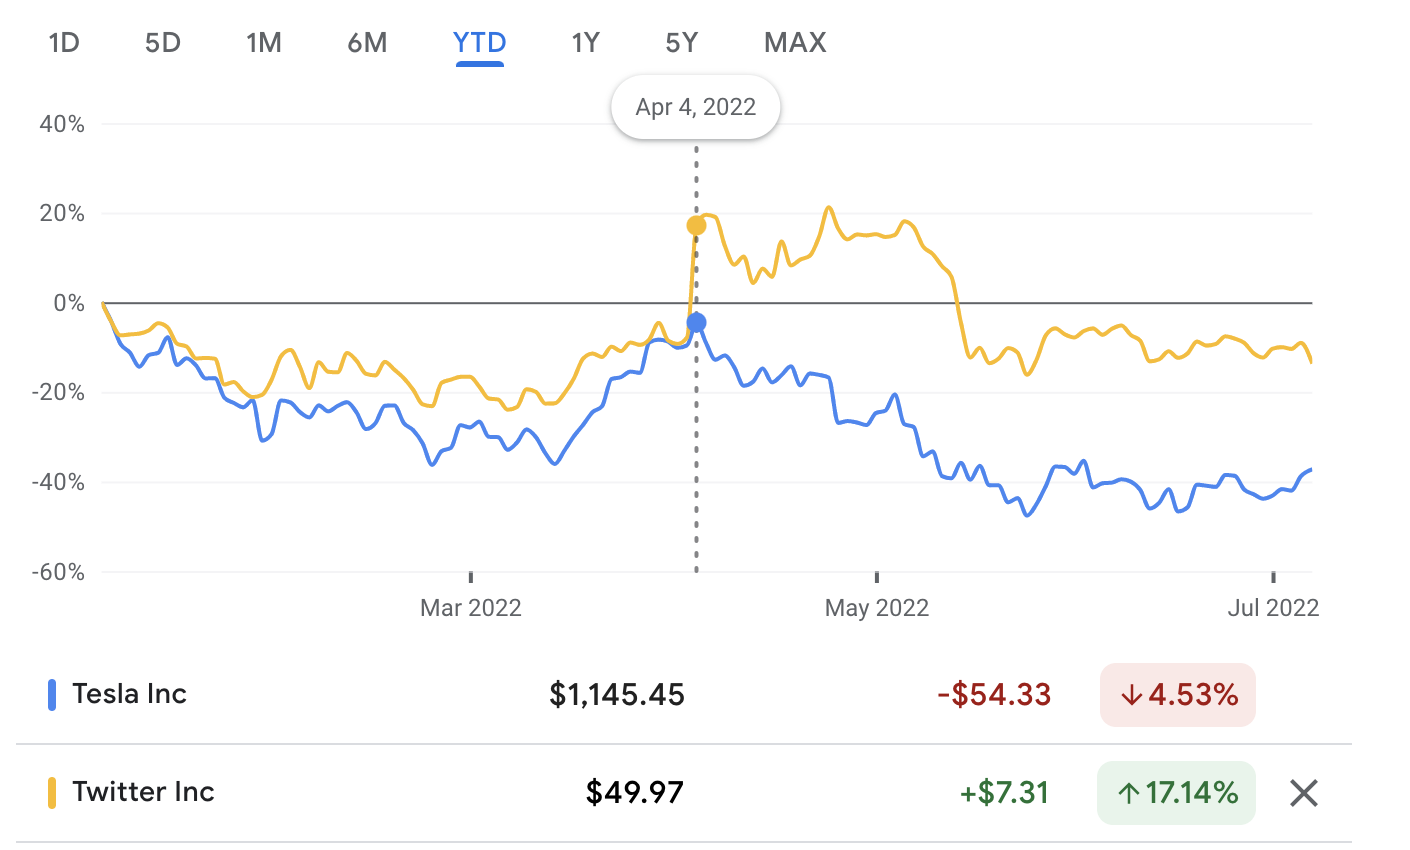The image size is (1410, 850).
Task: Click the Twitter yellow color marker
Action: 52,793
